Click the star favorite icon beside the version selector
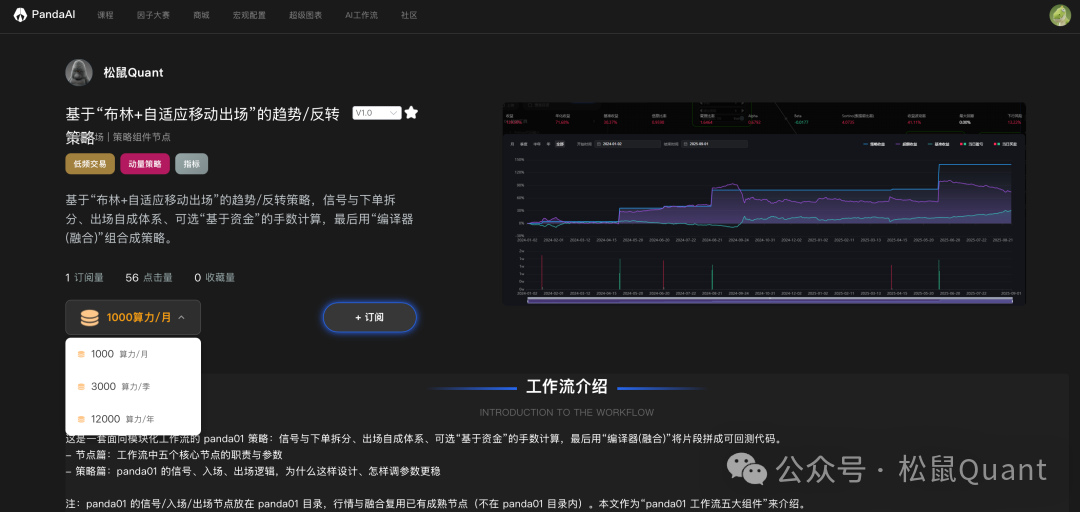Image resolution: width=1080 pixels, height=512 pixels. 411,112
